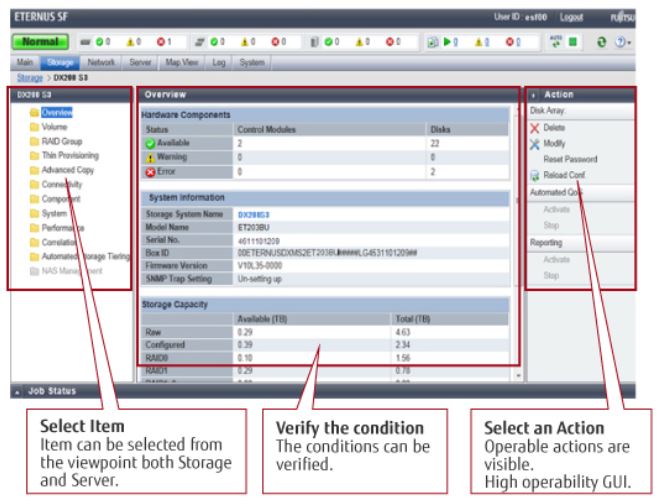Select Correlation in the left tree

point(59,242)
